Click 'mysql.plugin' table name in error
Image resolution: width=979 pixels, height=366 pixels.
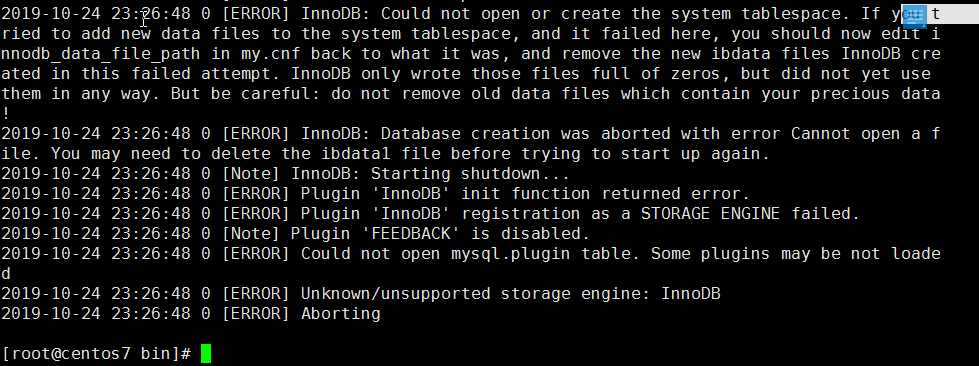[x=511, y=254]
